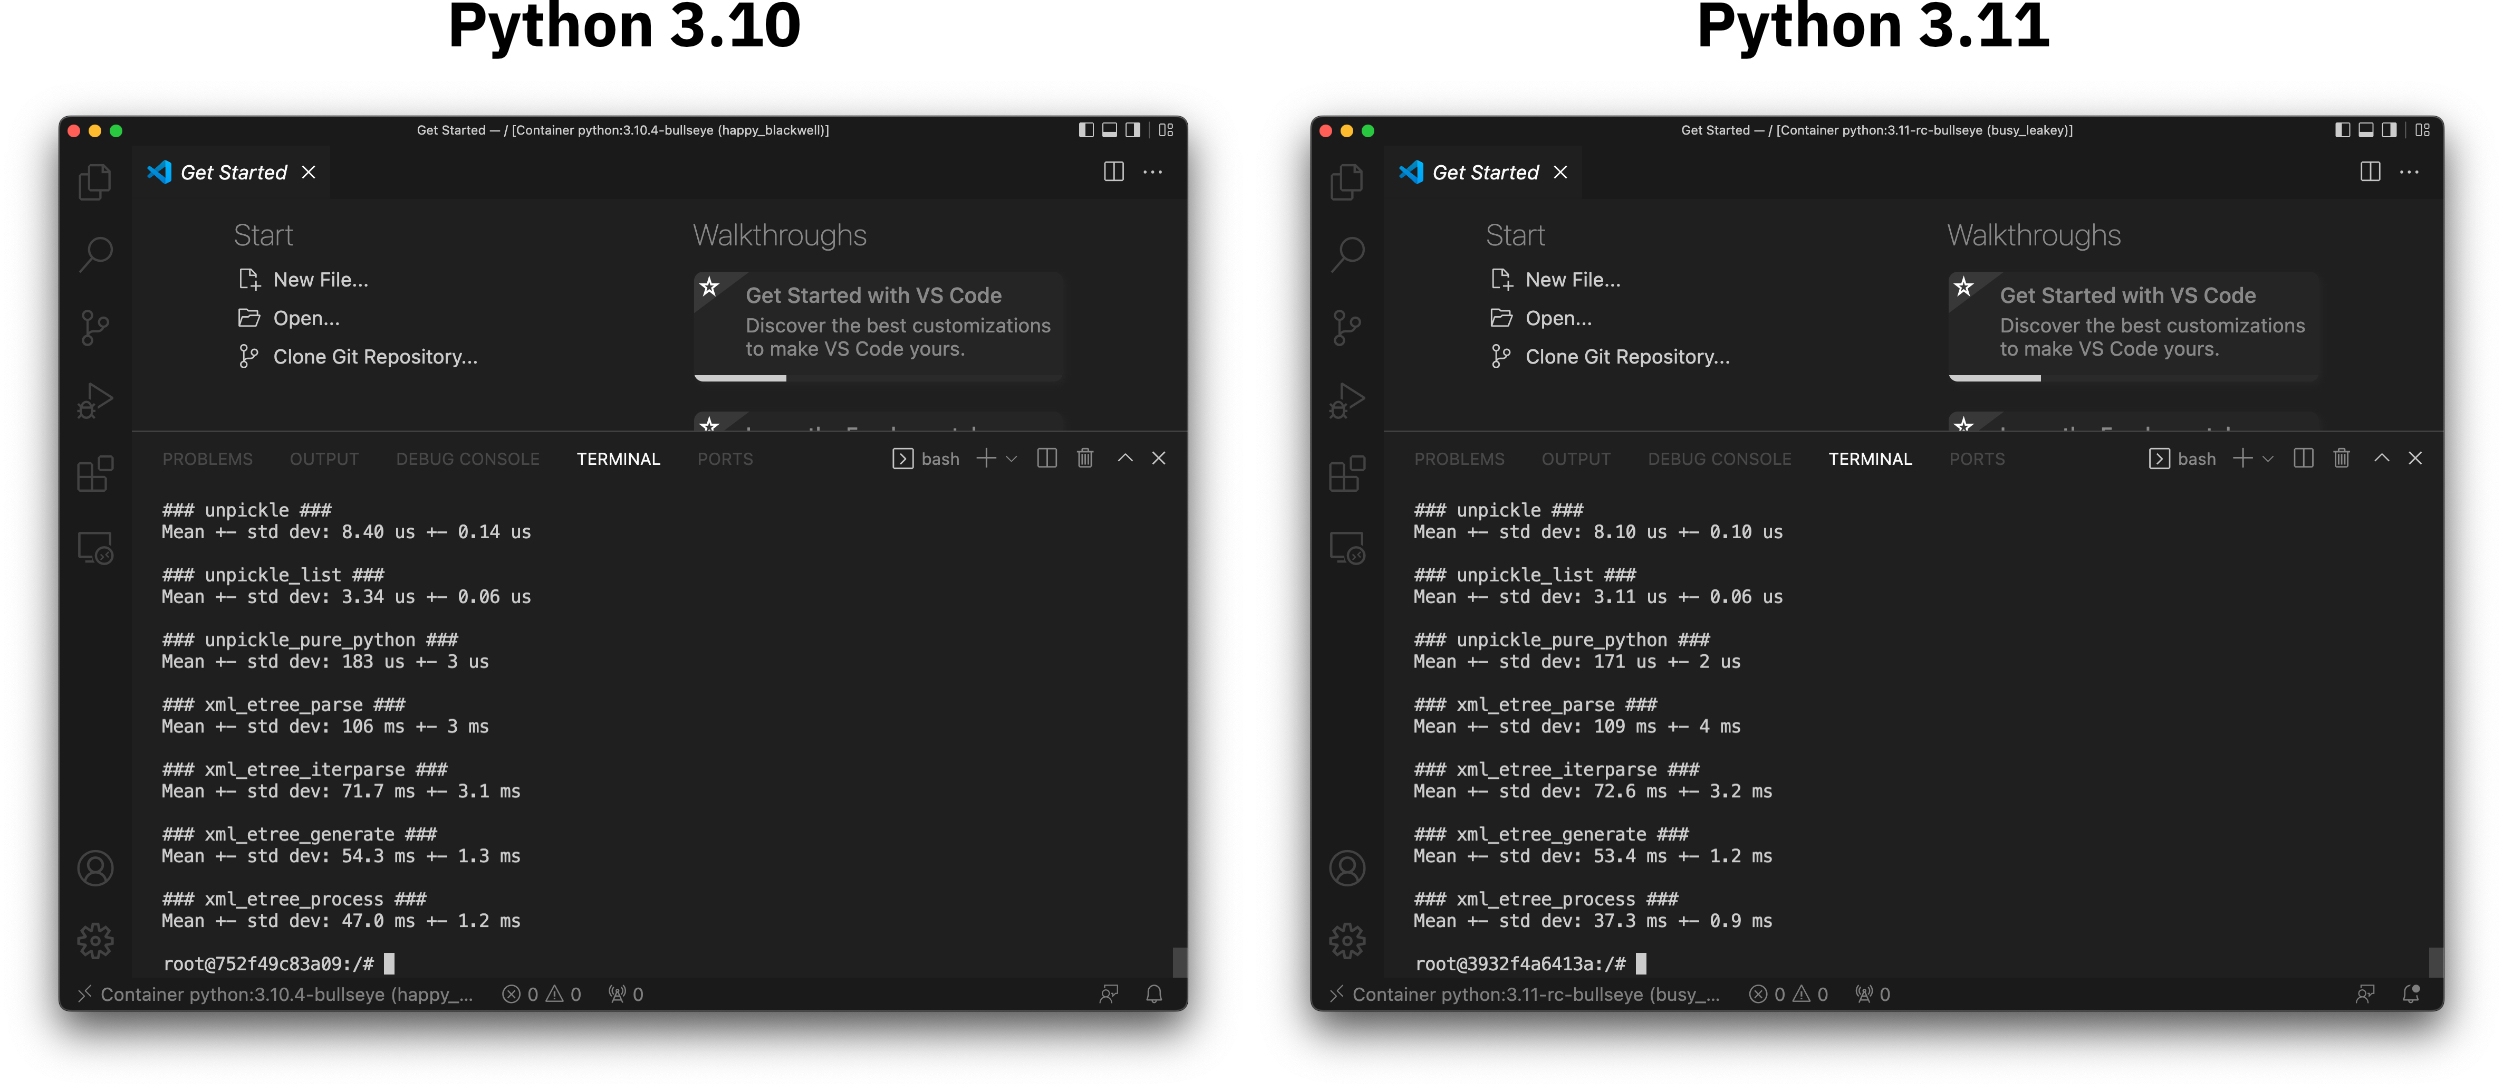Toggle the split editor layout icon
The height and width of the screenshot is (1089, 2503).
tap(1113, 171)
